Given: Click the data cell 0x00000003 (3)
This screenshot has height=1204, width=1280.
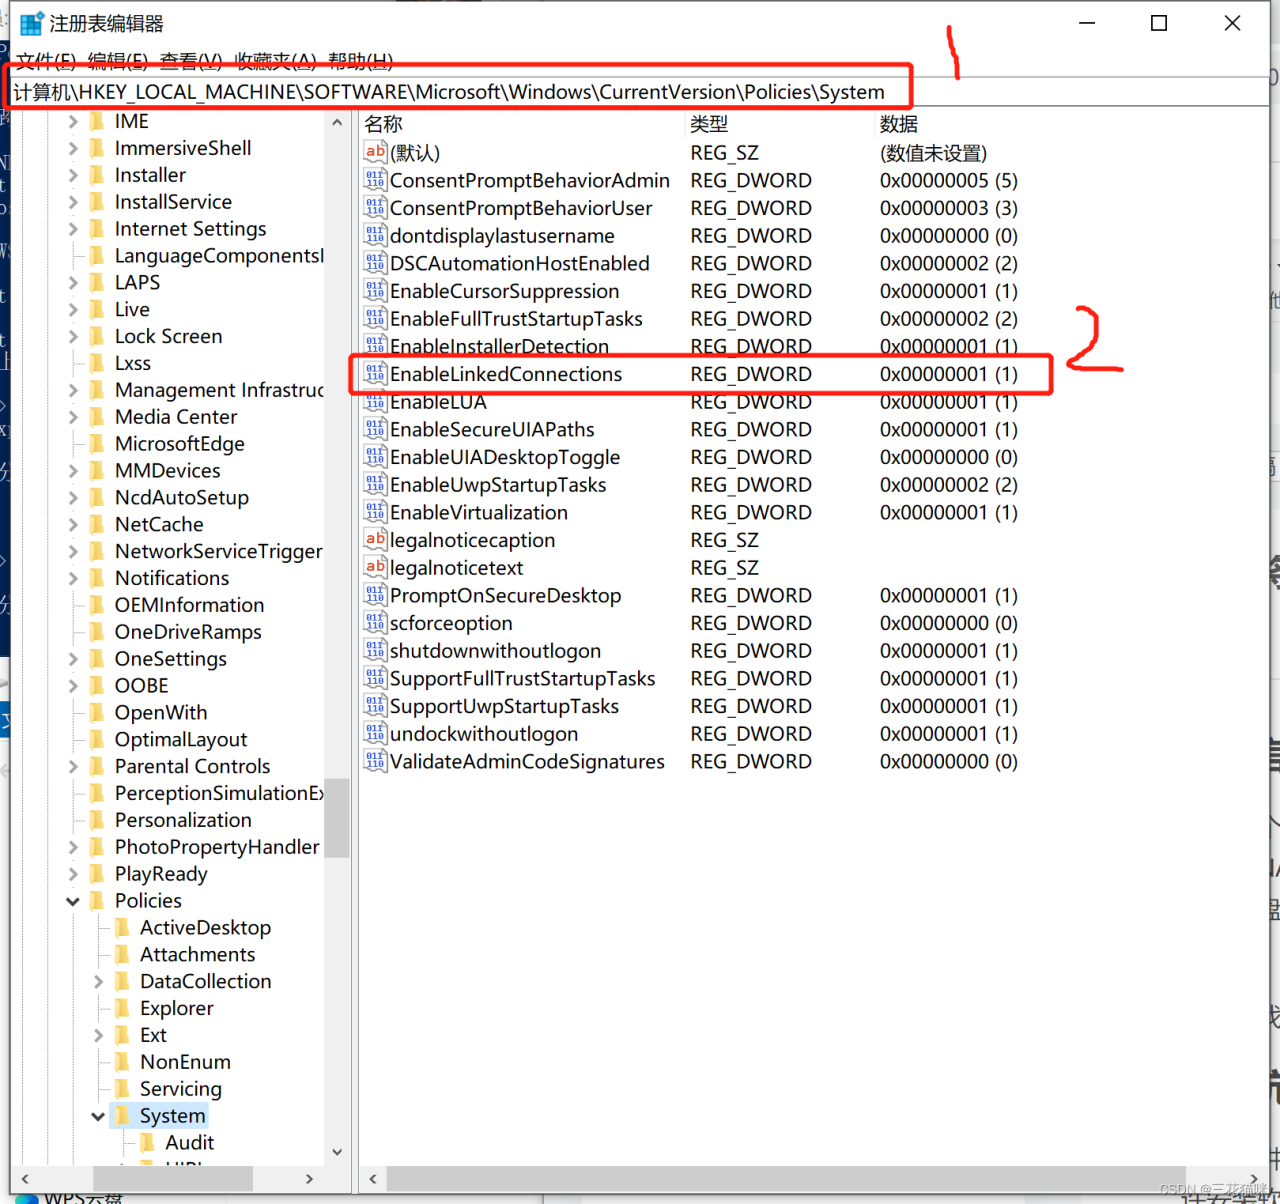Looking at the screenshot, I should click(949, 208).
